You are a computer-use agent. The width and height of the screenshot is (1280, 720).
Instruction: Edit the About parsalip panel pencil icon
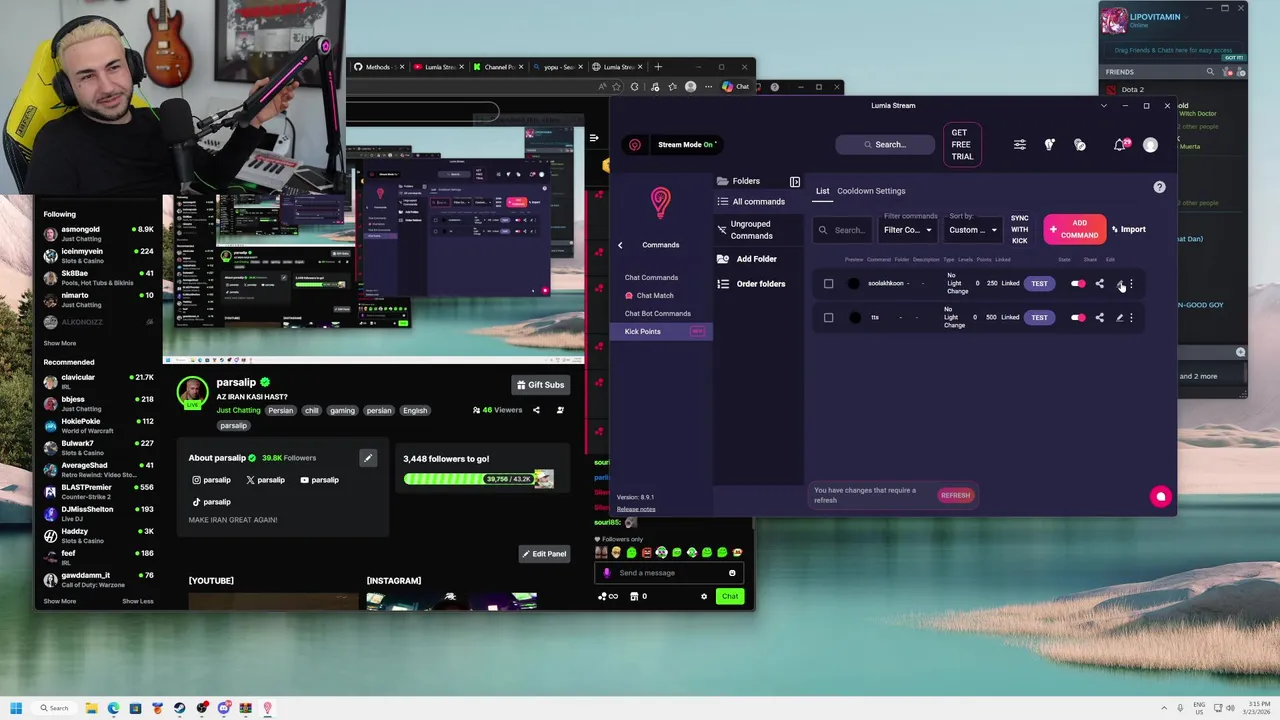pyautogui.click(x=368, y=458)
